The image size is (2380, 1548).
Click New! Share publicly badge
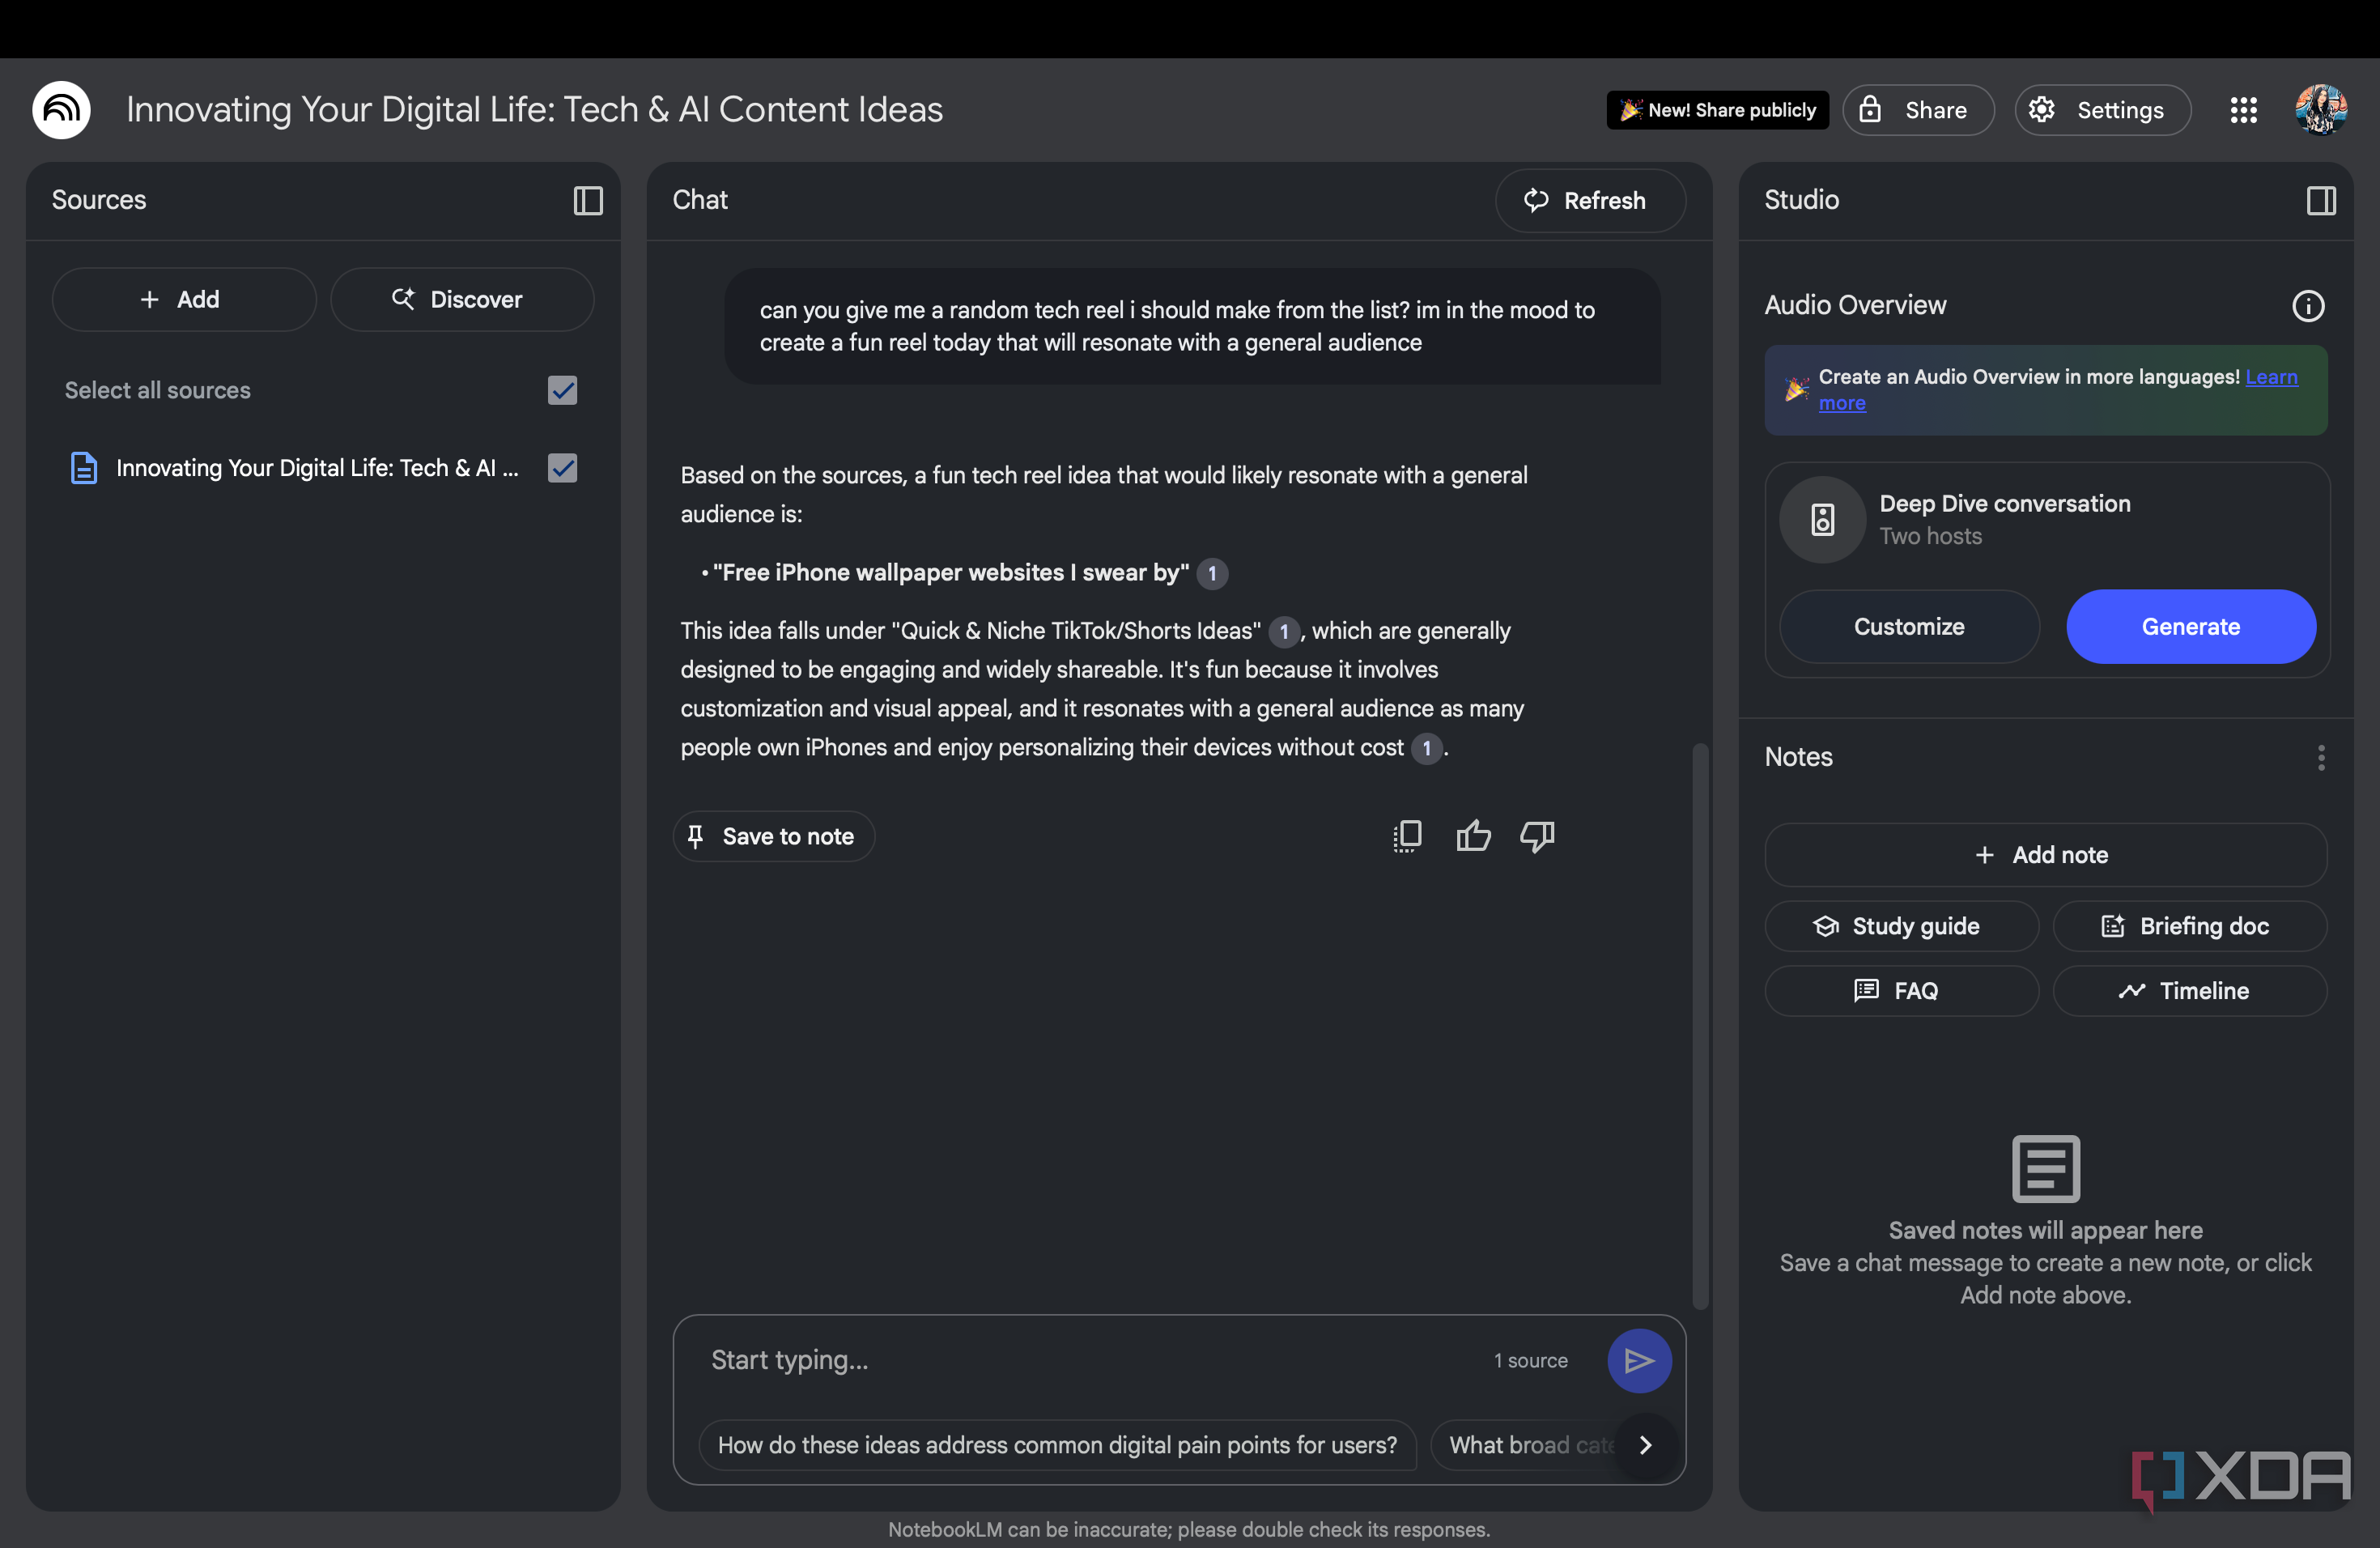click(x=1717, y=110)
